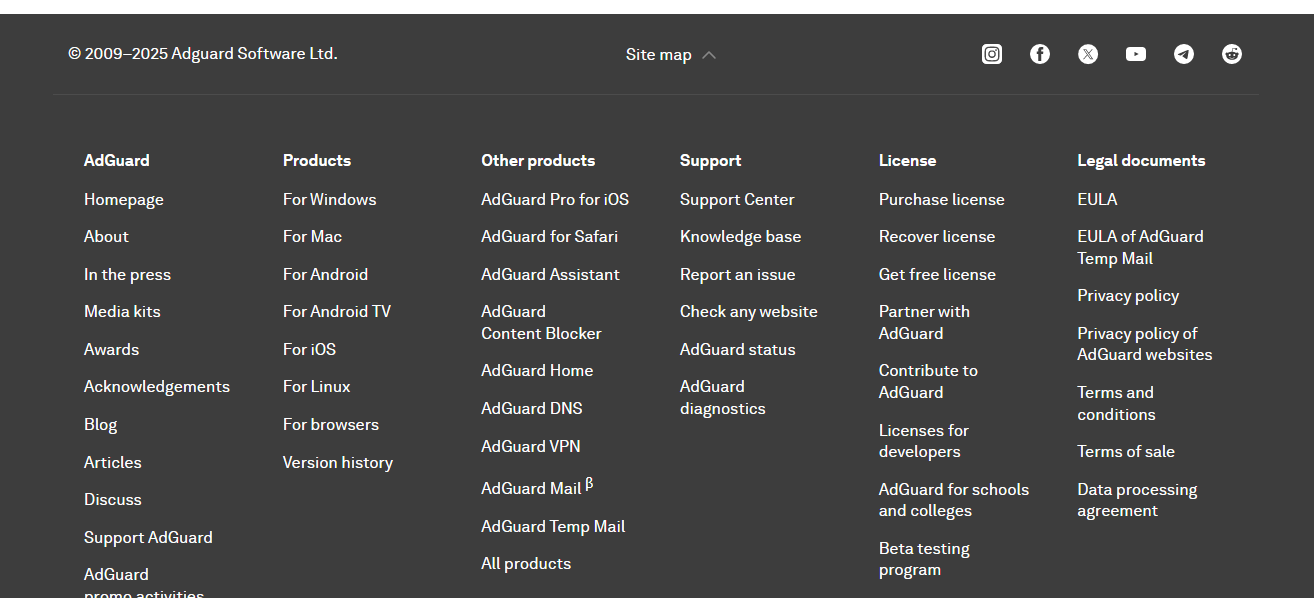
Task: Click the AdGuard Mail beta link
Action: (x=537, y=488)
